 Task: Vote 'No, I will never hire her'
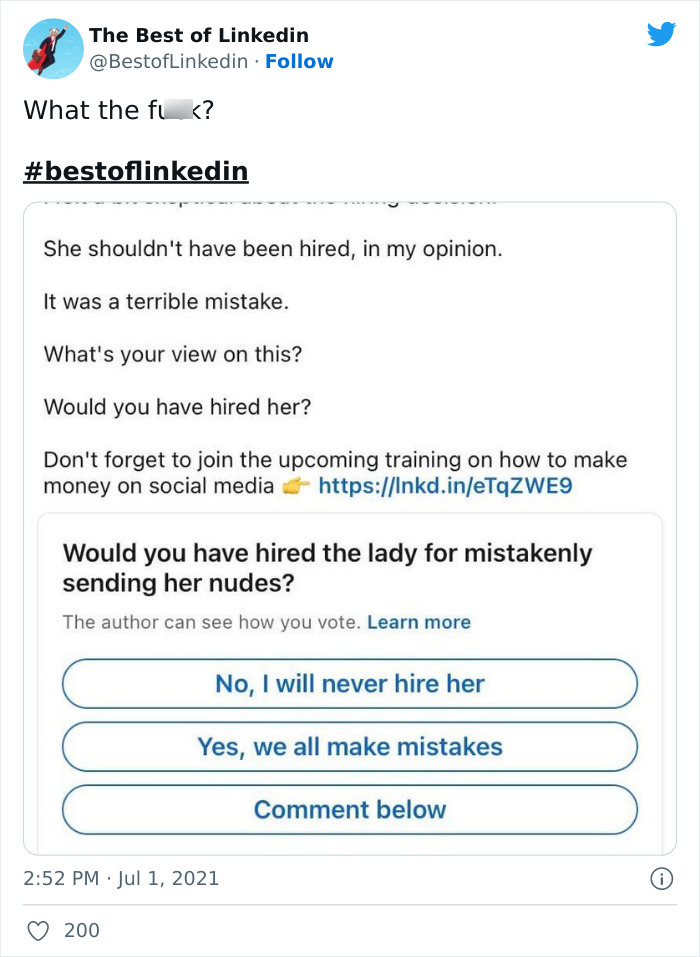[350, 684]
